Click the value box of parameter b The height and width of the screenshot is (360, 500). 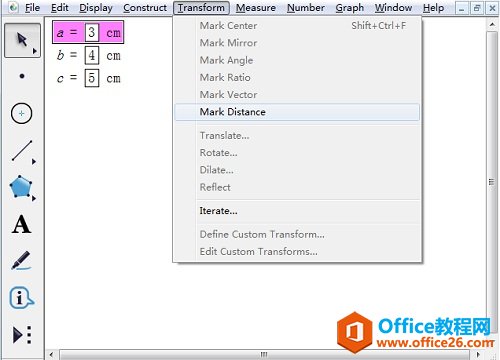pos(92,55)
